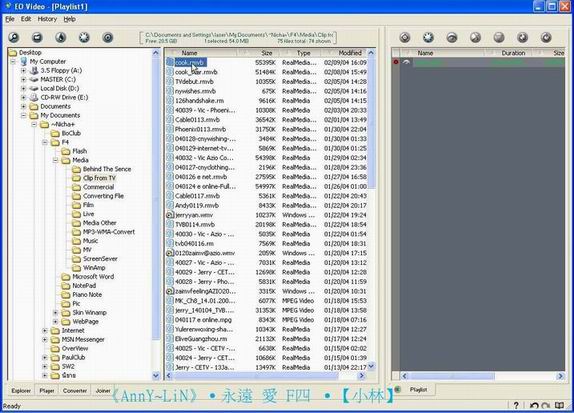Click the magnifier icon in the explorer toolbar
574x413 pixels.
14,37
